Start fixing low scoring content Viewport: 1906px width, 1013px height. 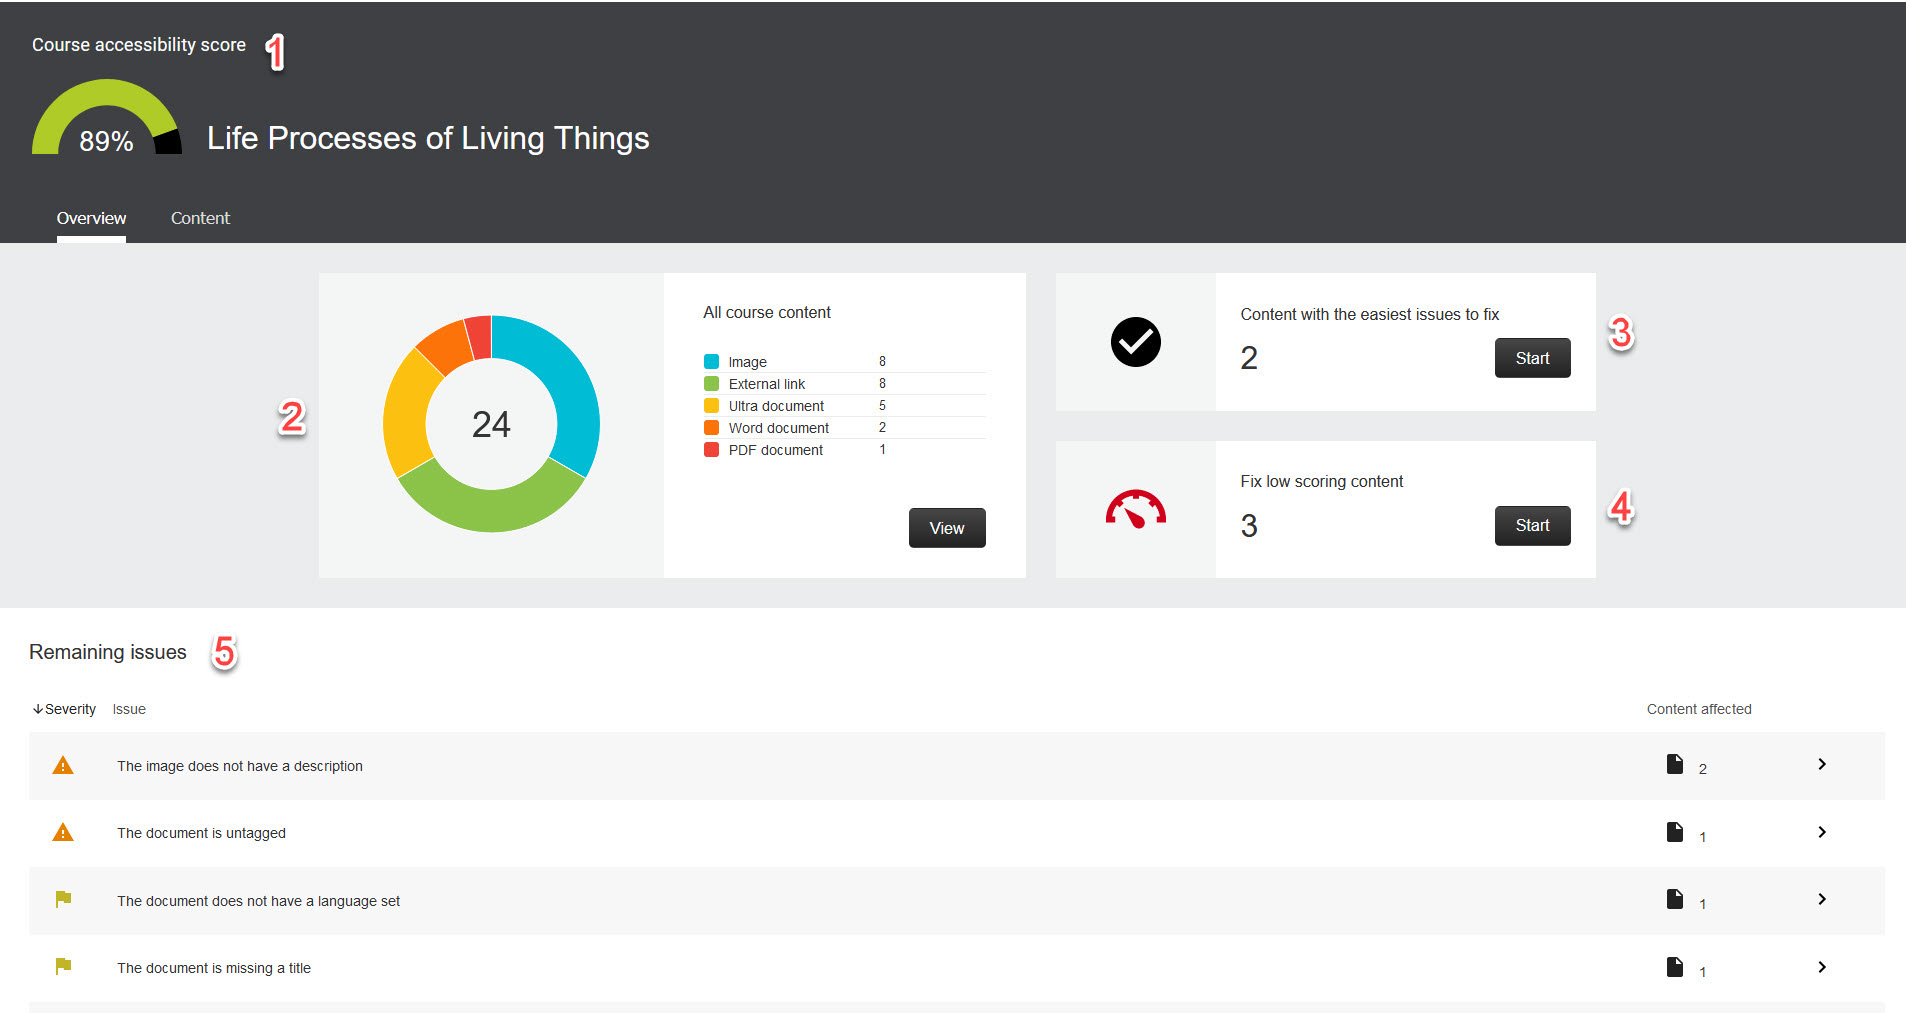[x=1532, y=525]
